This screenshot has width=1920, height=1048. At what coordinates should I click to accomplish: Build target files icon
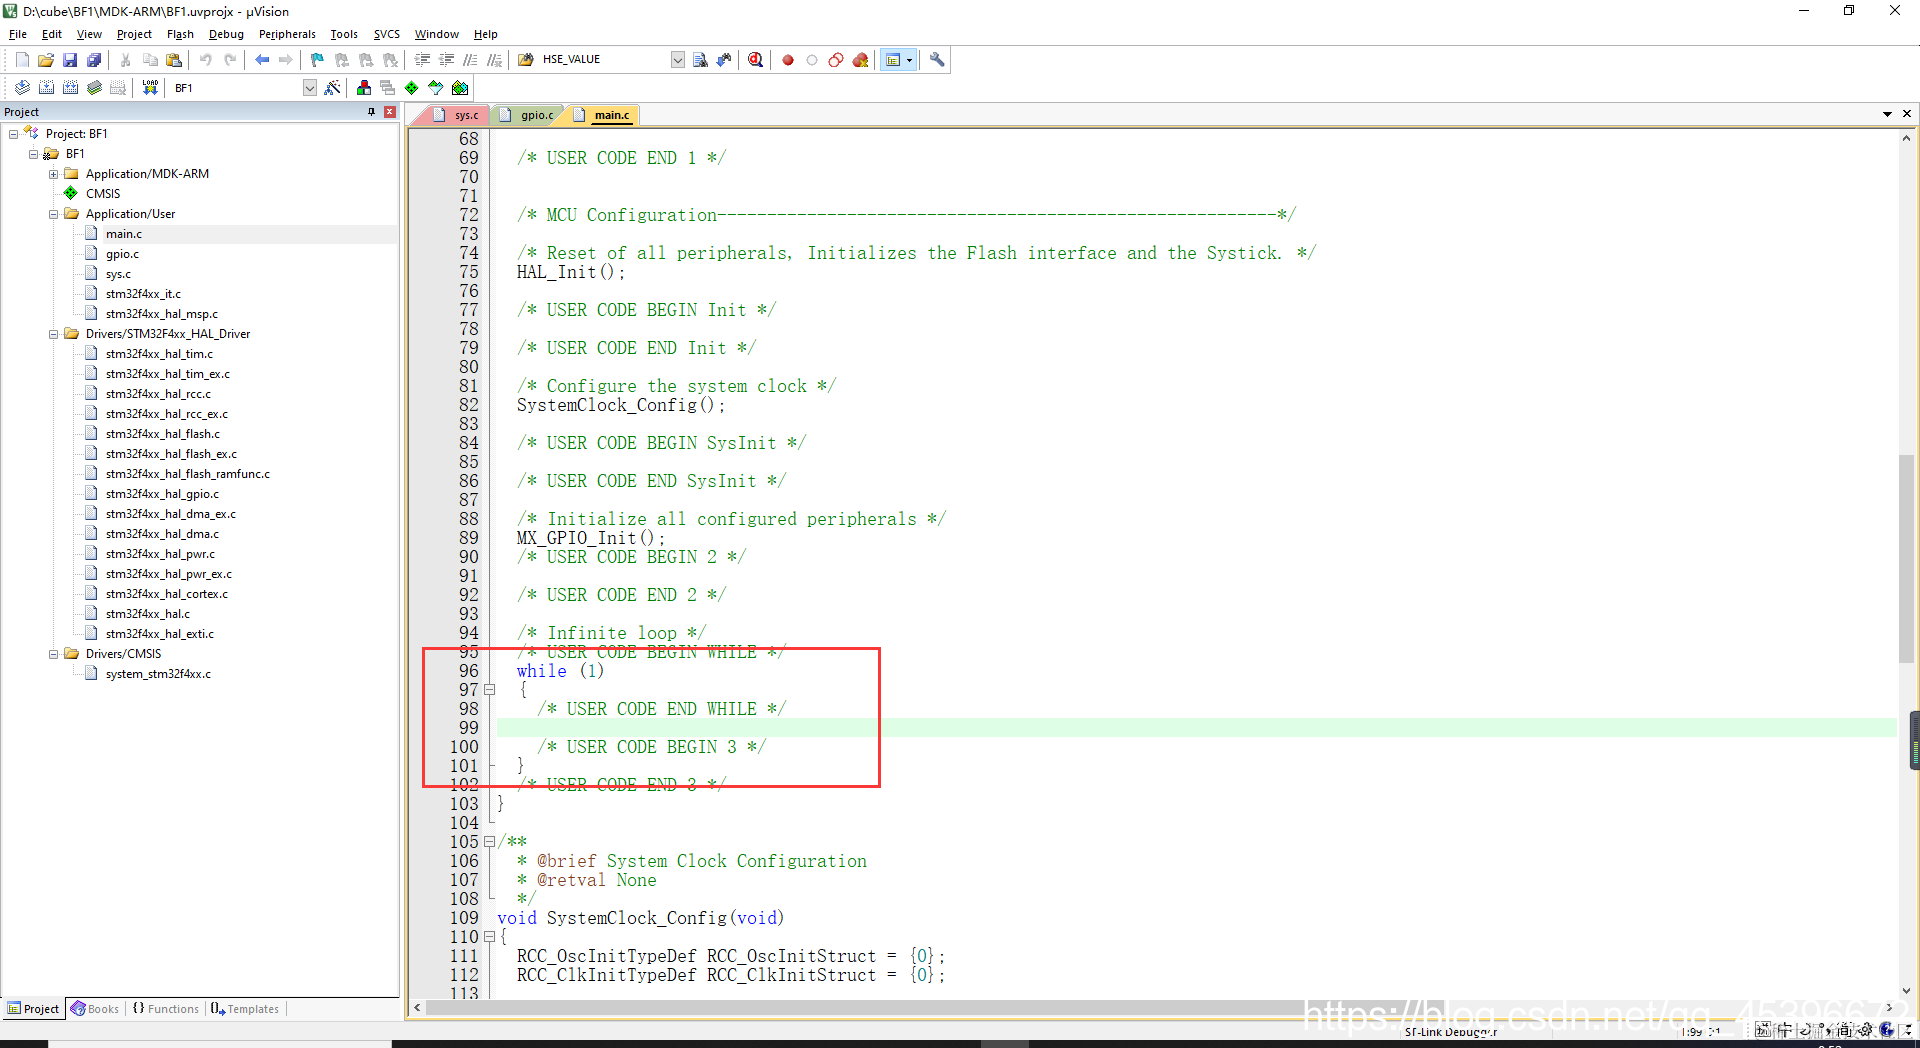point(46,88)
